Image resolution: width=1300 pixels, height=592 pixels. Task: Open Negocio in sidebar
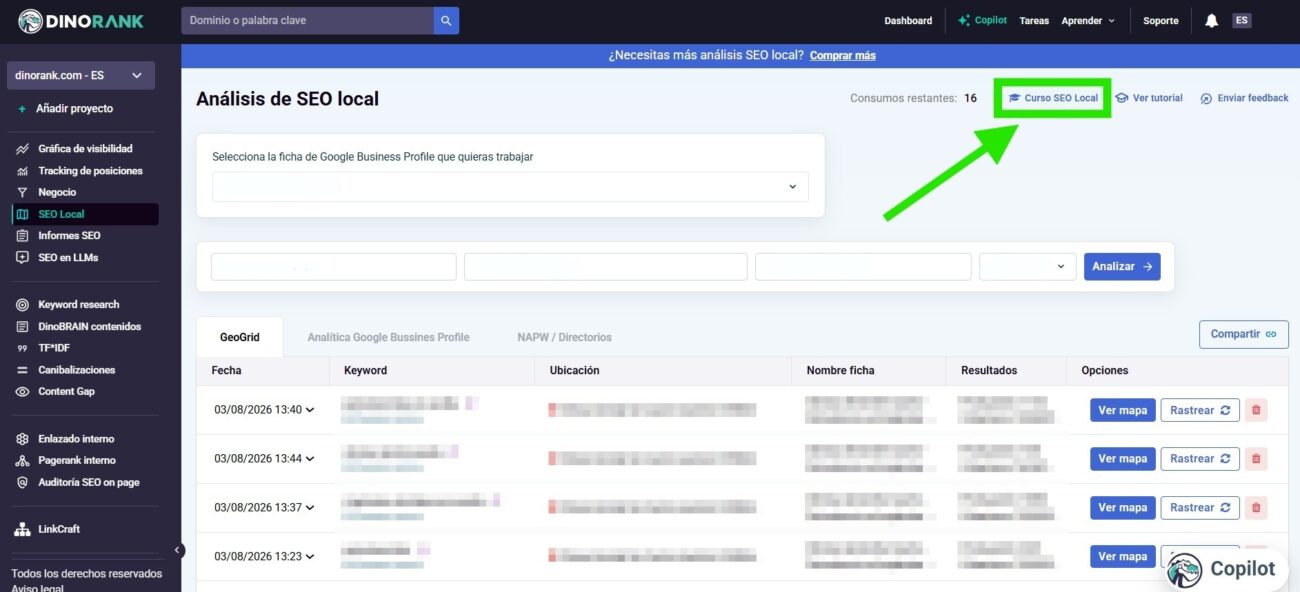[x=57, y=192]
